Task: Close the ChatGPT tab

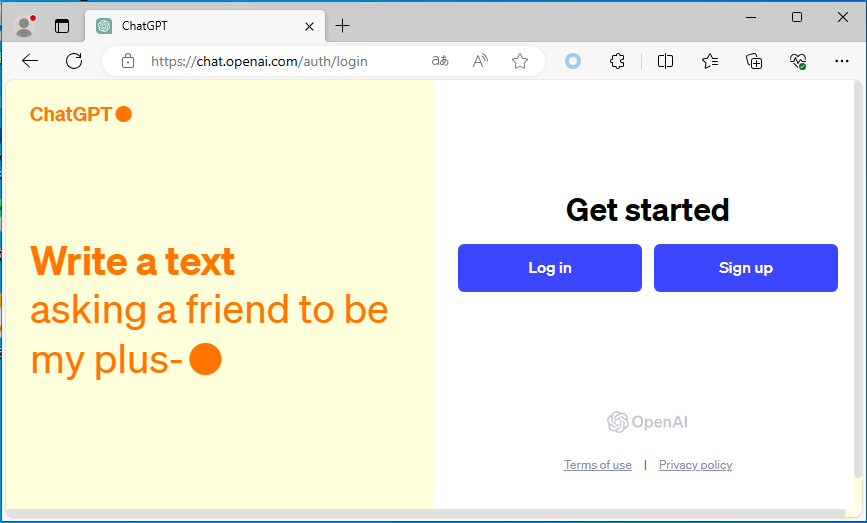Action: (310, 26)
